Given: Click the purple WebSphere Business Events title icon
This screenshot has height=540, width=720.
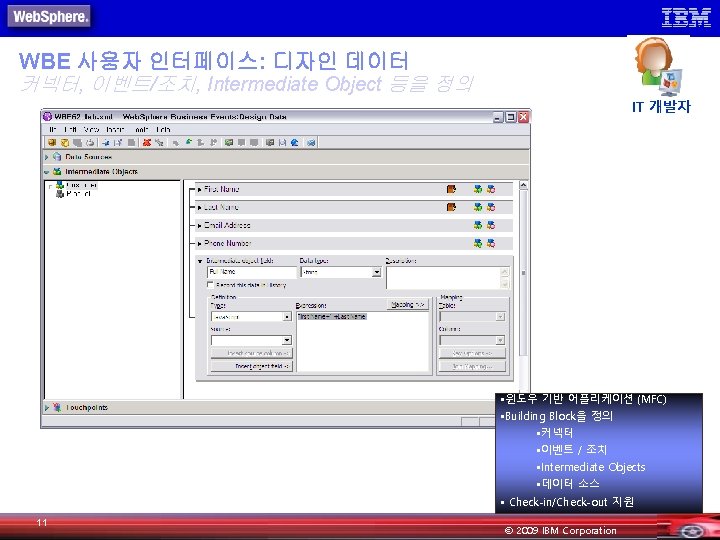Looking at the screenshot, I should (47, 117).
